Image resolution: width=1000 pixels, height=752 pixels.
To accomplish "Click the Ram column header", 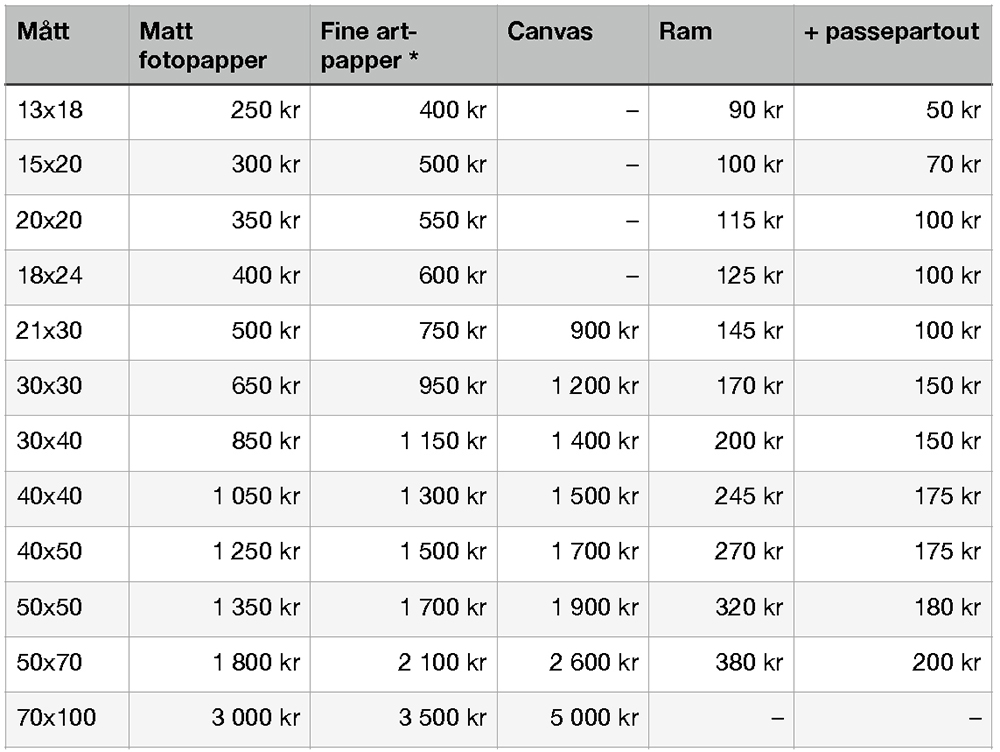I will pos(685,31).
